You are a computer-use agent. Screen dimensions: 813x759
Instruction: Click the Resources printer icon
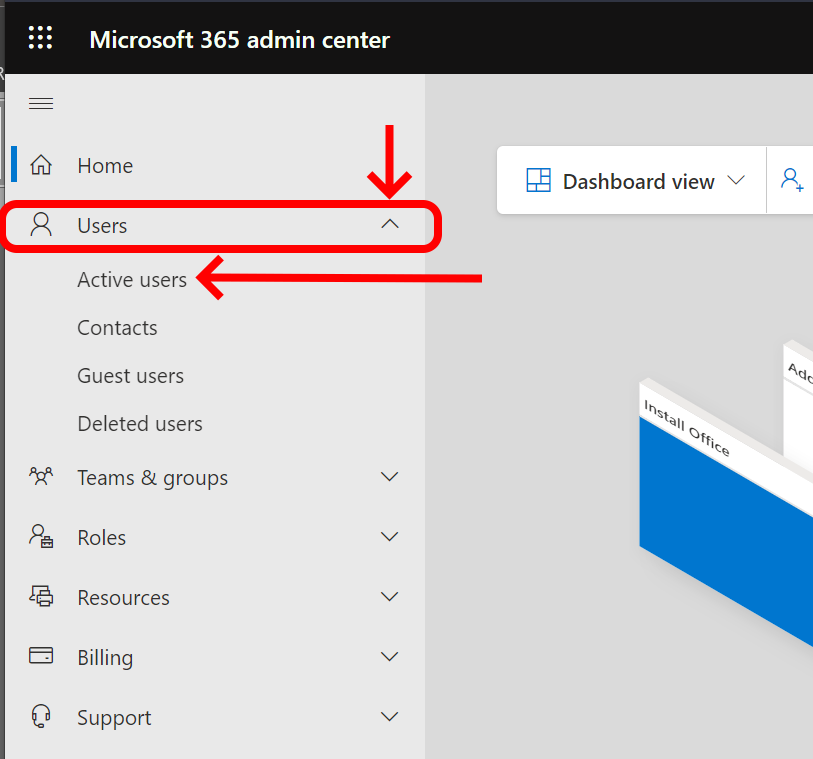pyautogui.click(x=41, y=597)
